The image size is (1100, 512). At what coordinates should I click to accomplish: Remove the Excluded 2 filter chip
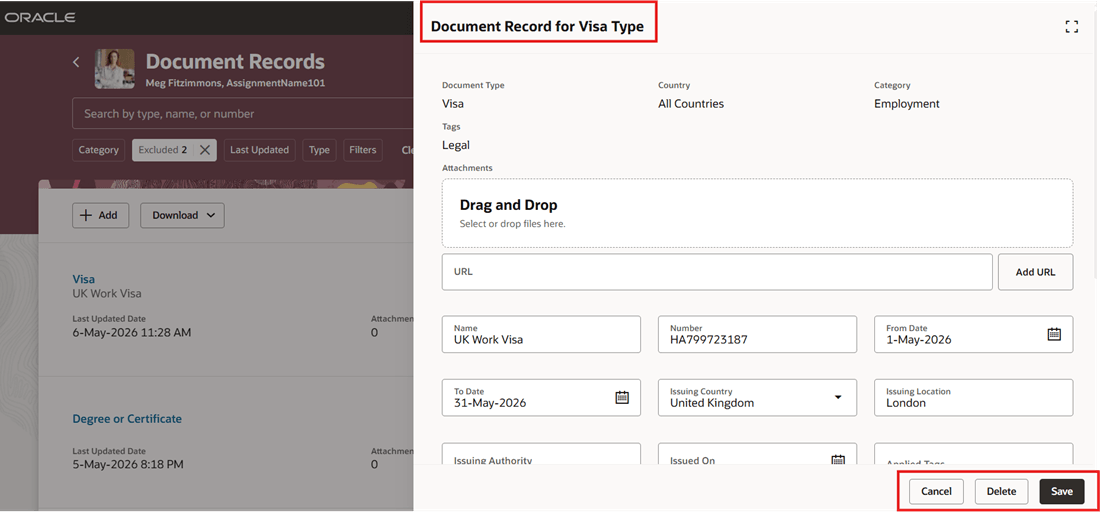tap(205, 150)
